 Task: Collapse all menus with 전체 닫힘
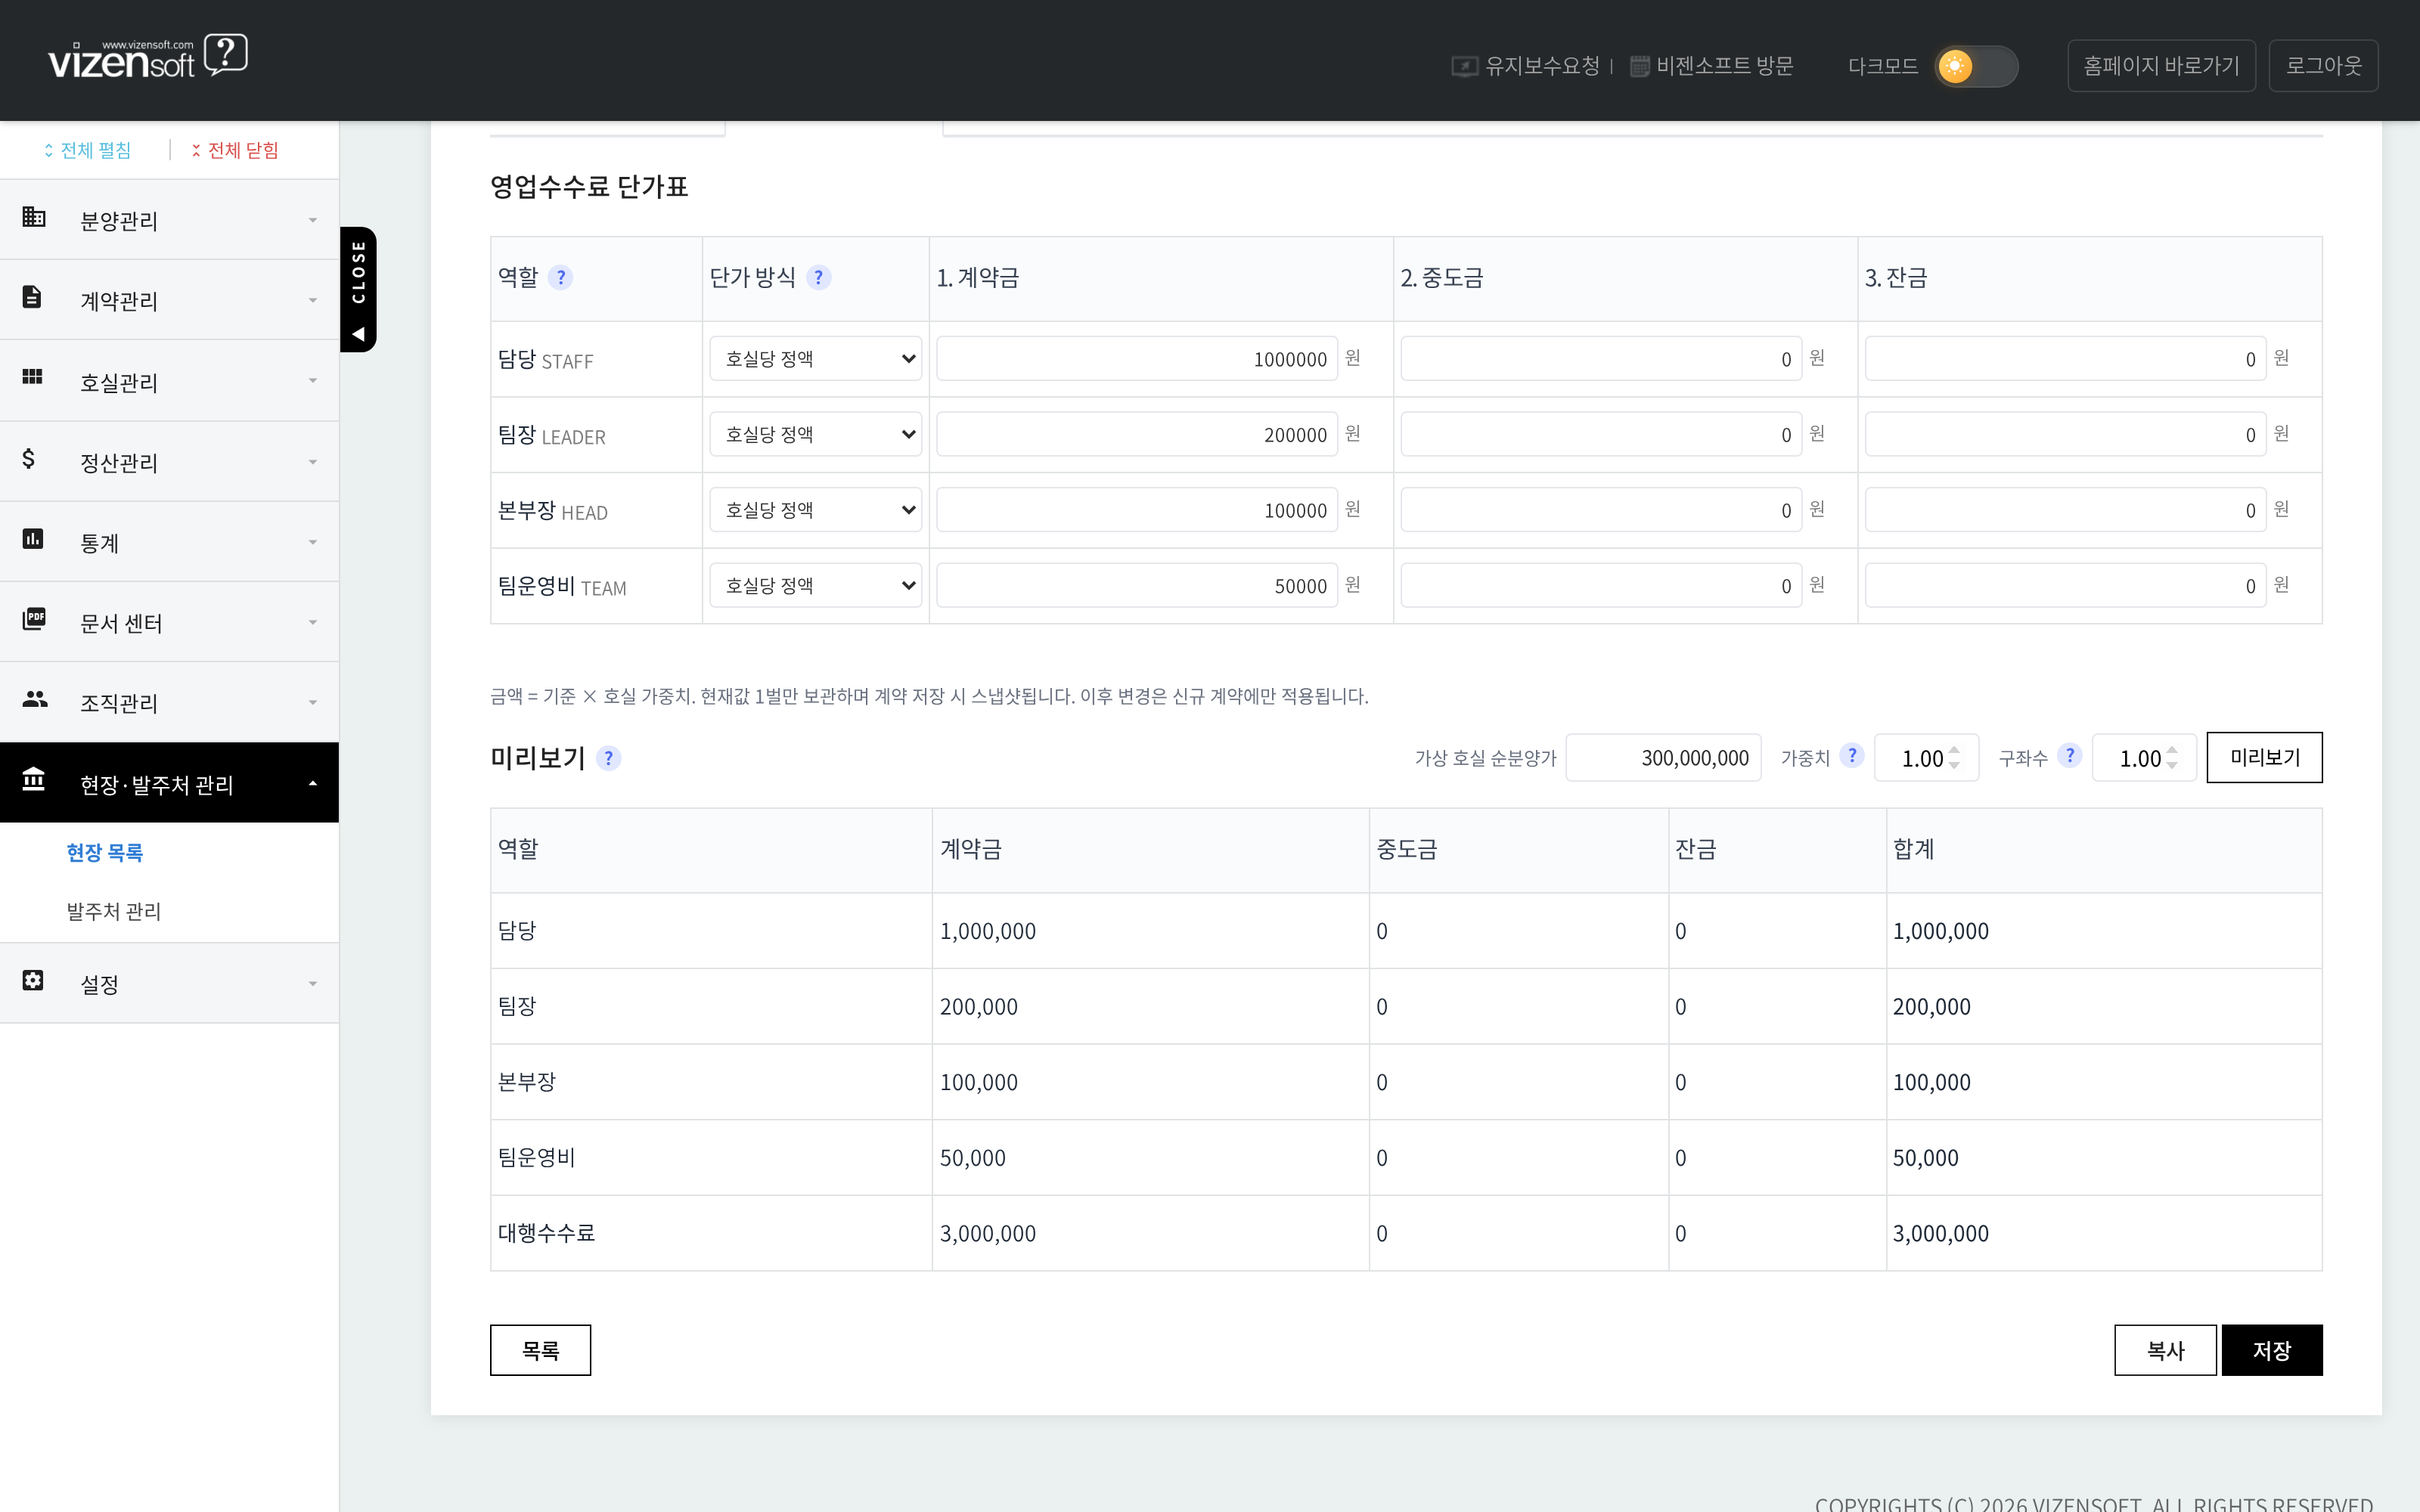click(235, 150)
